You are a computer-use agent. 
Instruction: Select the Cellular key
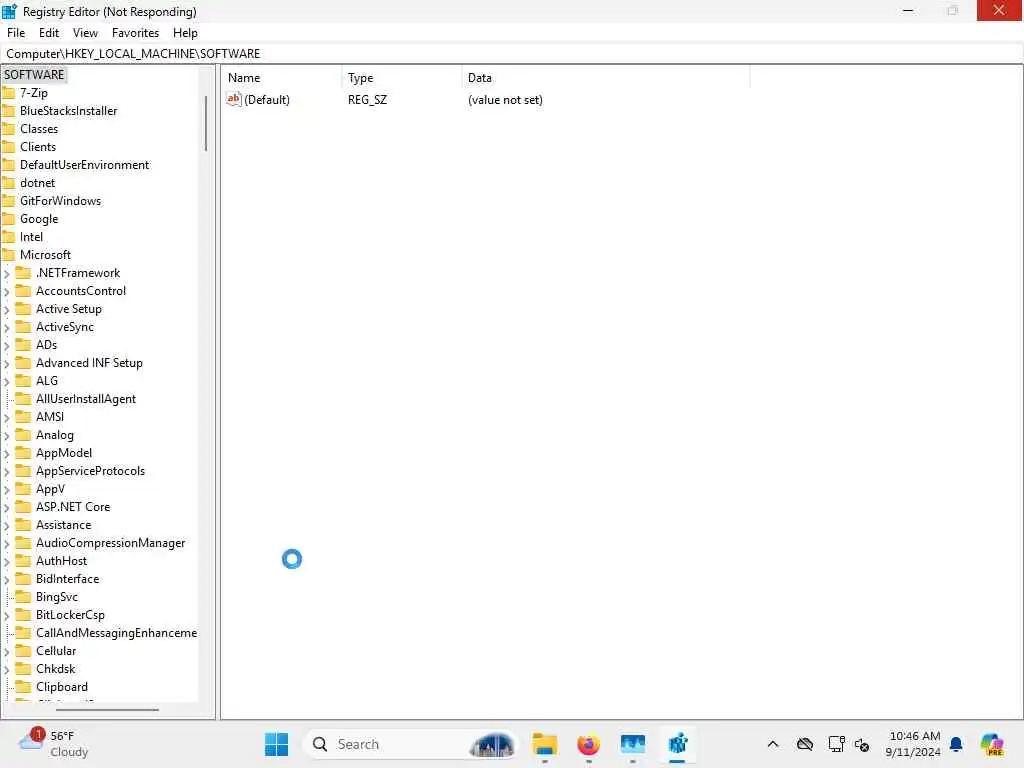[x=56, y=650]
